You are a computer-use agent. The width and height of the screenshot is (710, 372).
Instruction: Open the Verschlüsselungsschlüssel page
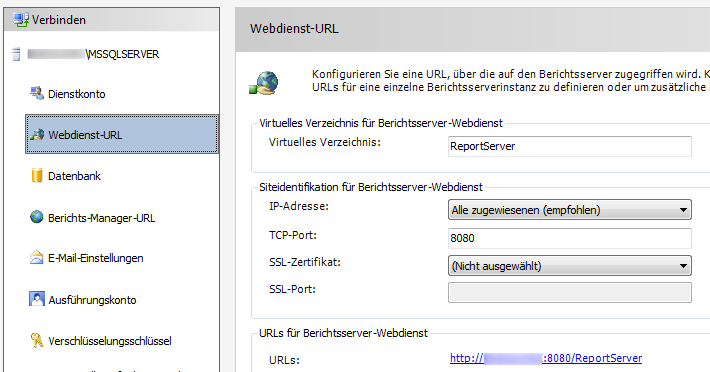click(x=110, y=341)
